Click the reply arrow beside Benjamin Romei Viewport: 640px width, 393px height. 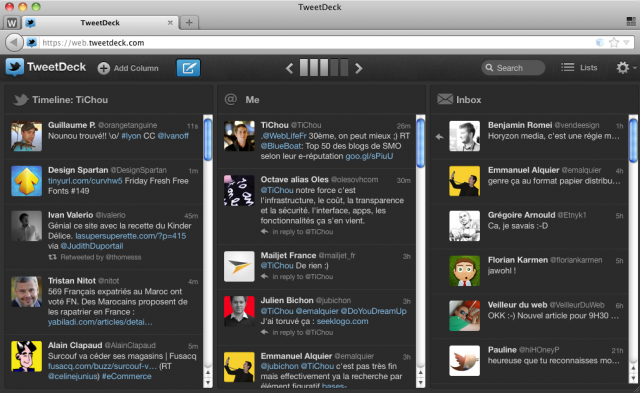click(440, 137)
